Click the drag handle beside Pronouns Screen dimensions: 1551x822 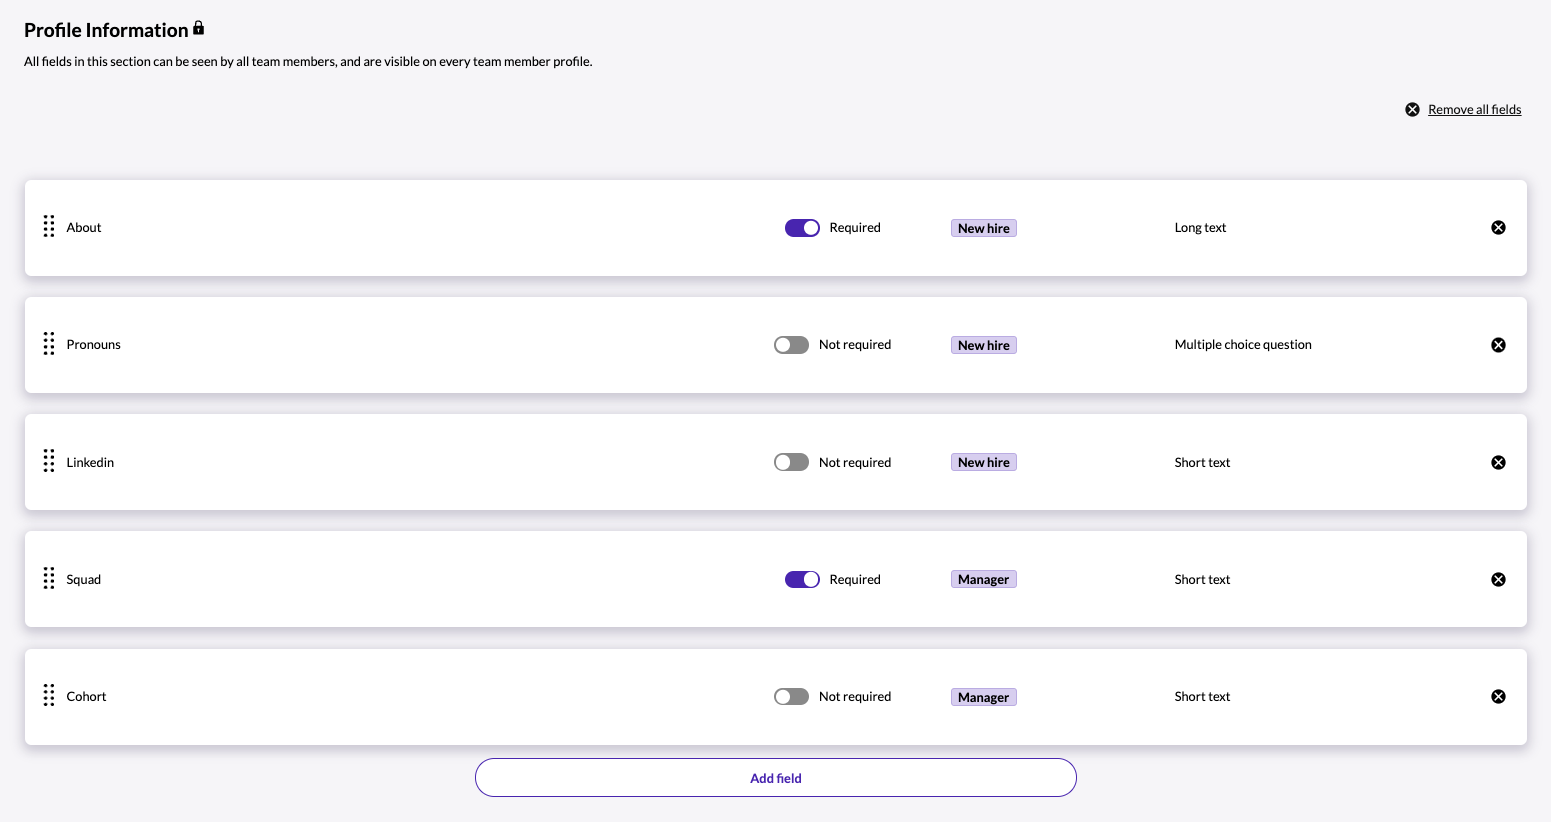[49, 344]
